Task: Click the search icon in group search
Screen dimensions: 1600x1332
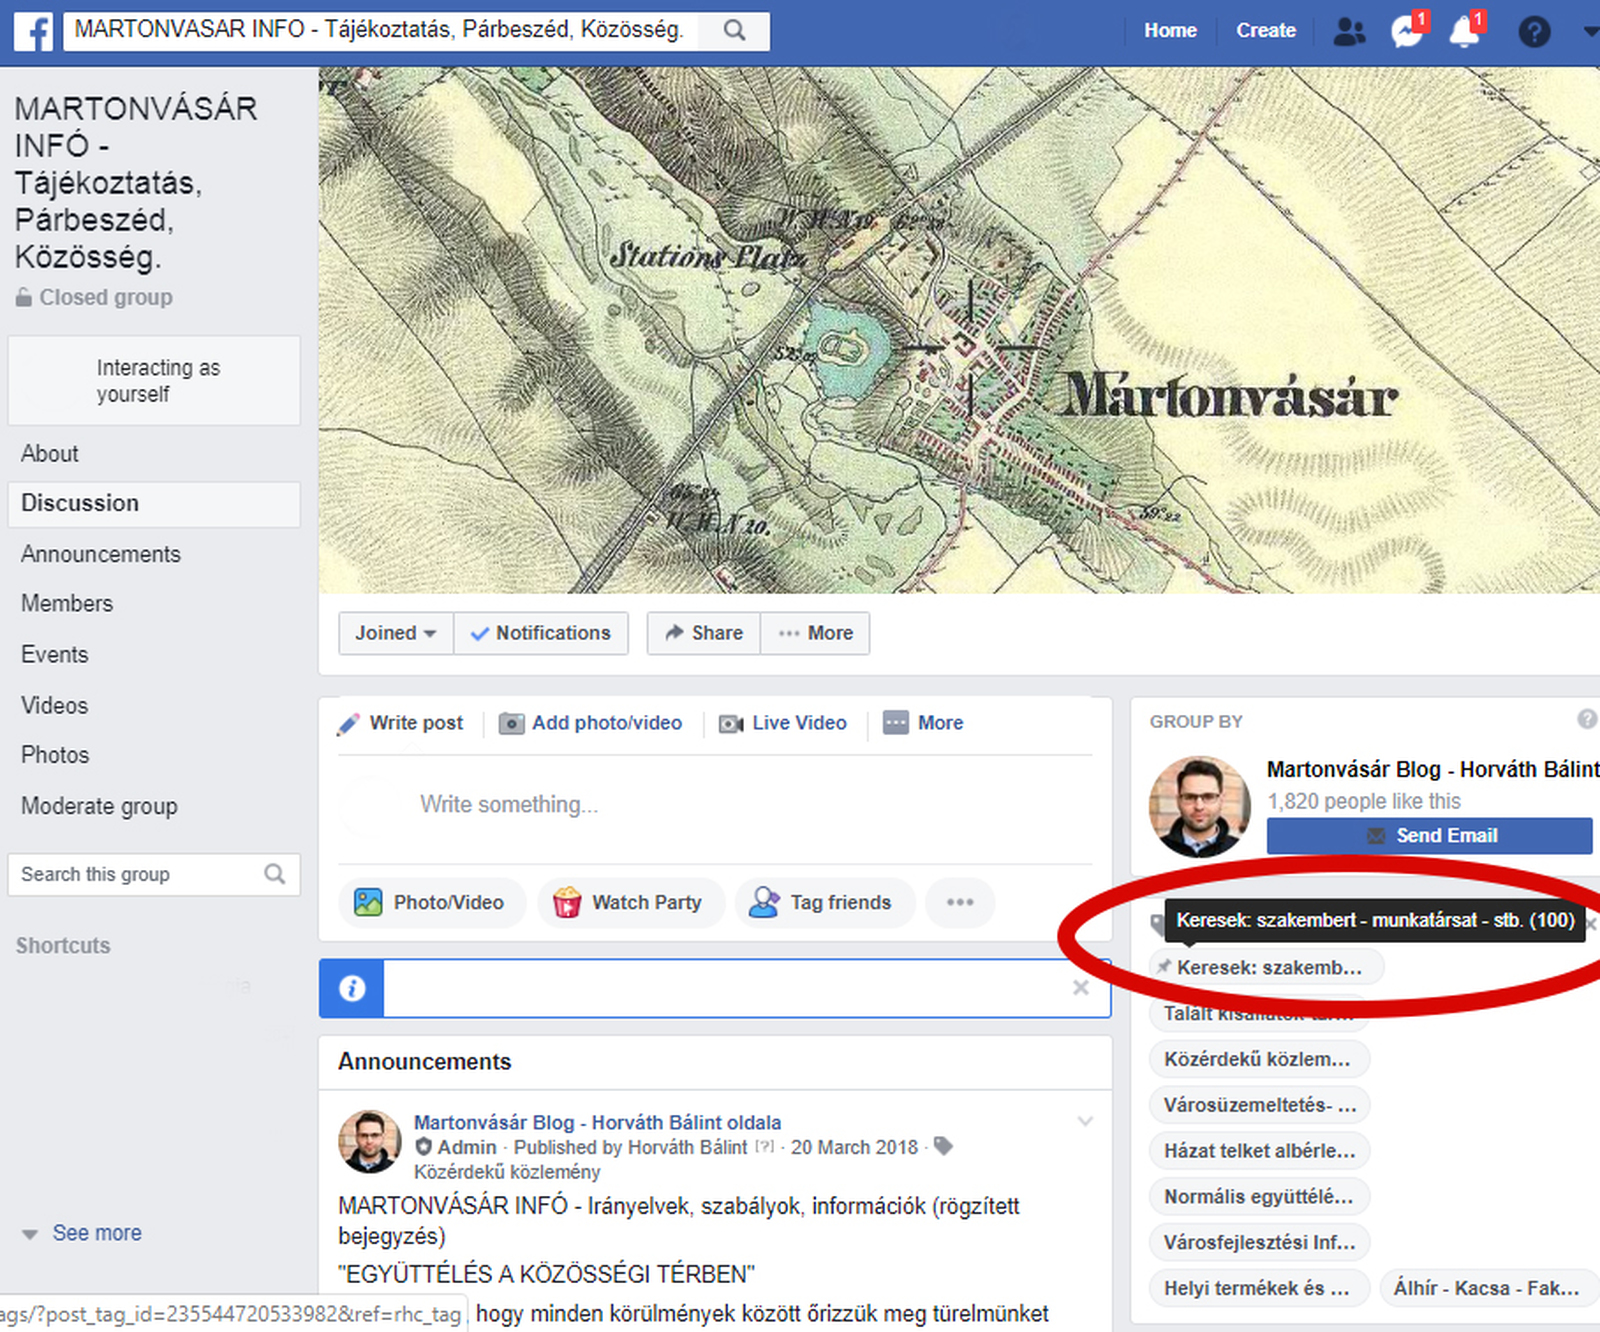Action: click(275, 874)
